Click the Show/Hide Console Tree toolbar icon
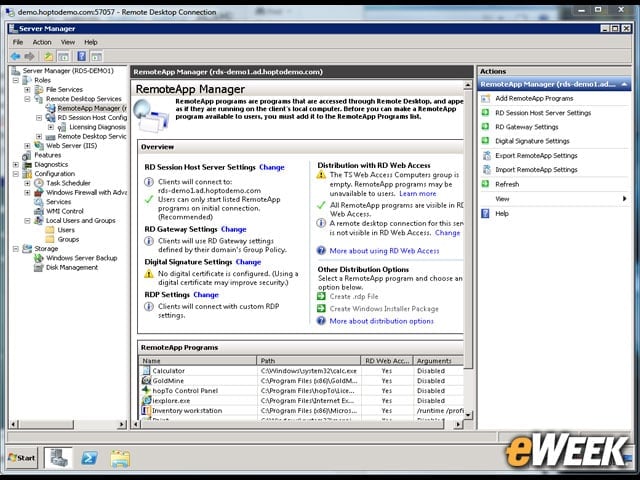Screen dimensions: 640x480 63,56
